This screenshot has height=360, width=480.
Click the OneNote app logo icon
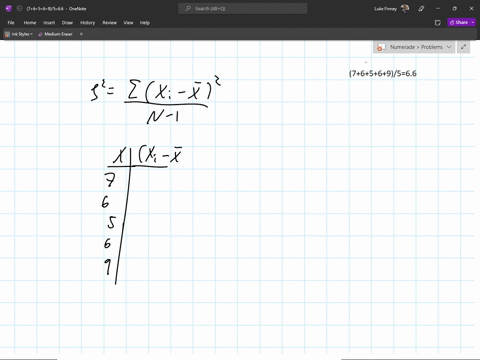pos(8,9)
